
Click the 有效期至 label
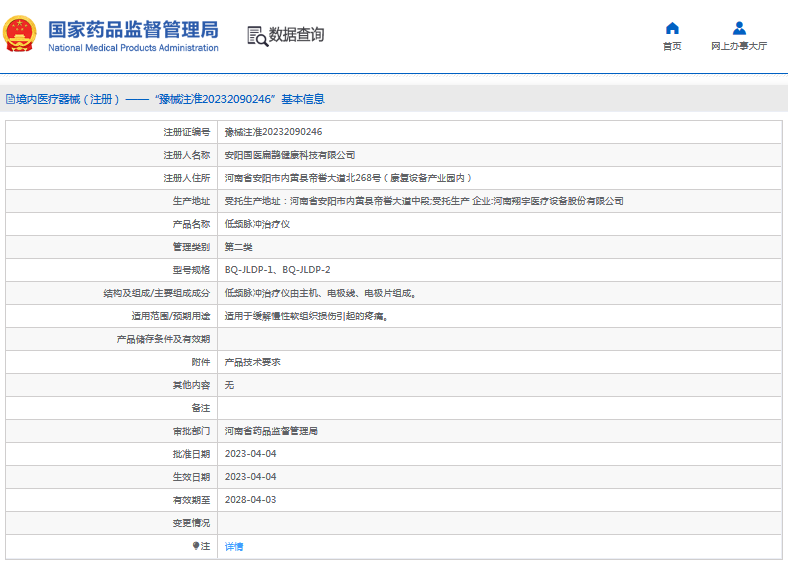191,500
